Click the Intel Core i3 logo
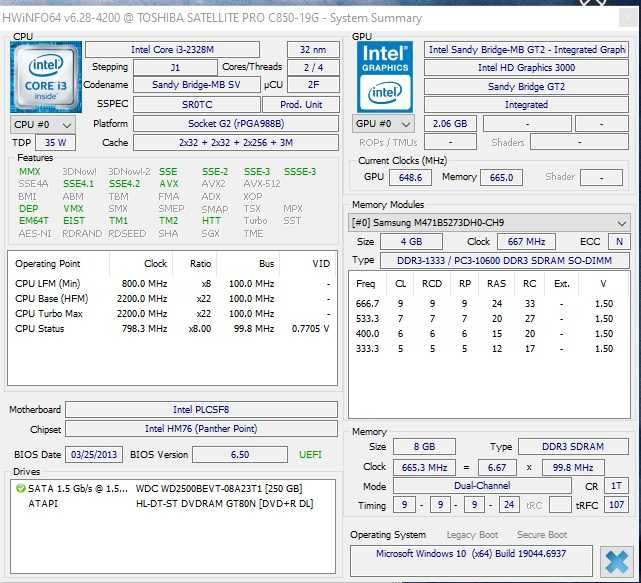The width and height of the screenshot is (641, 583). point(46,77)
